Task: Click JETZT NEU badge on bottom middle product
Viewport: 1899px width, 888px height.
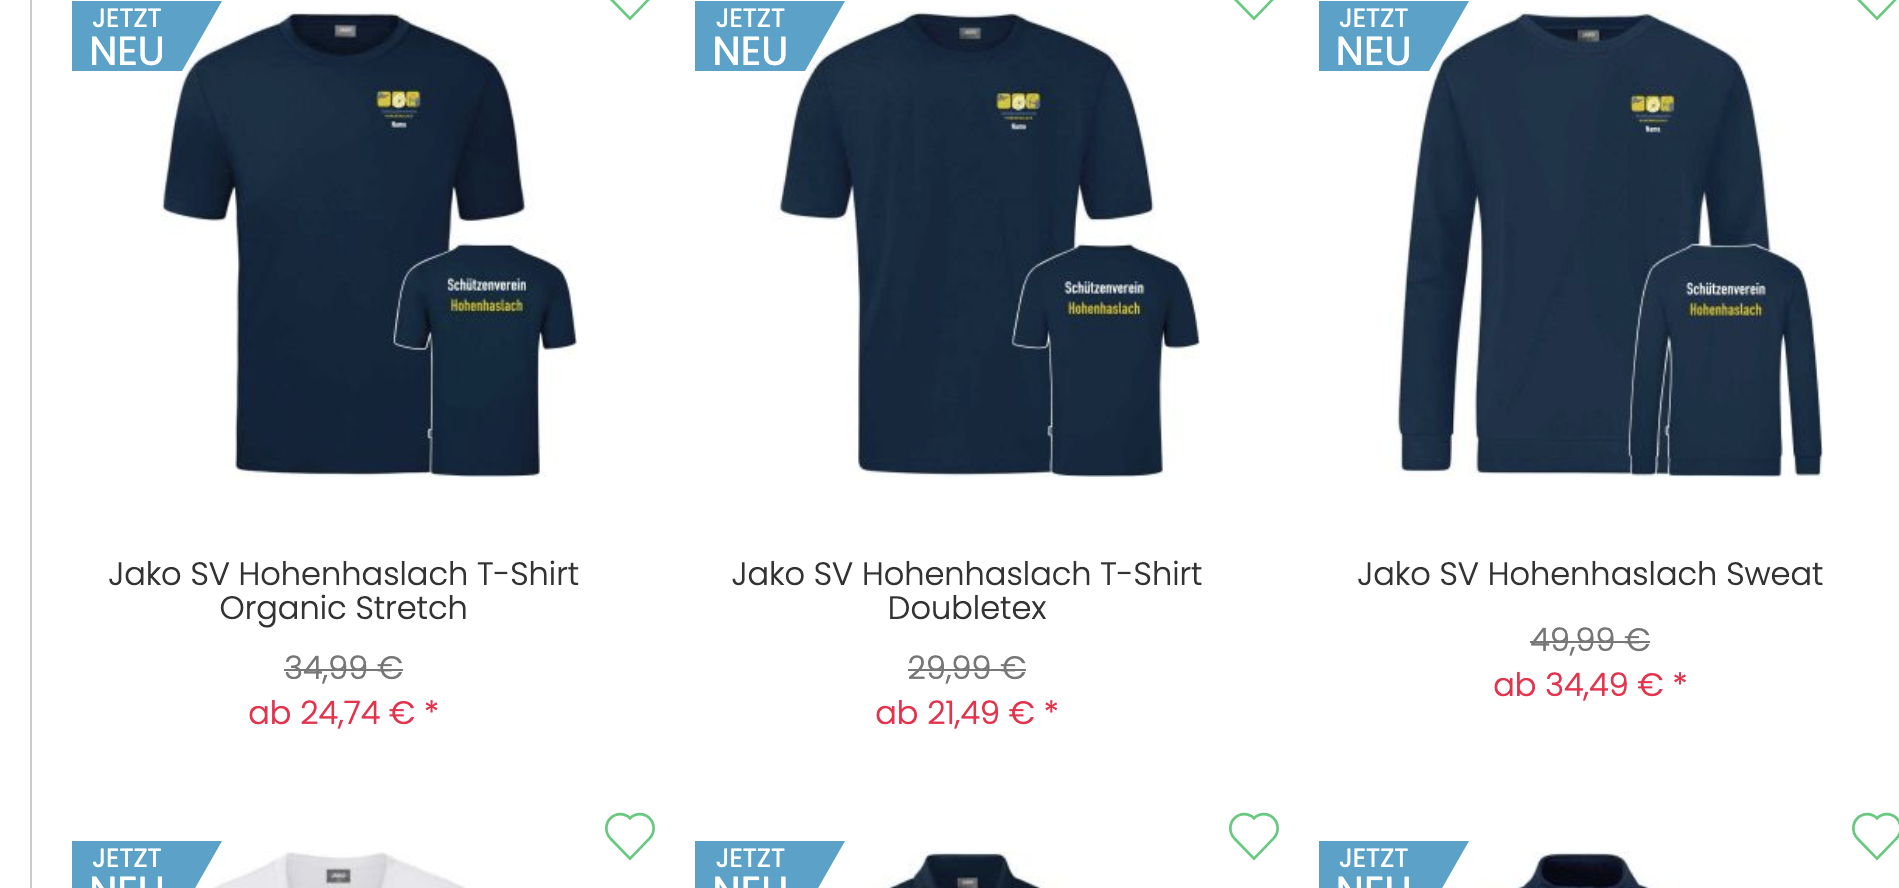Action: [769, 864]
